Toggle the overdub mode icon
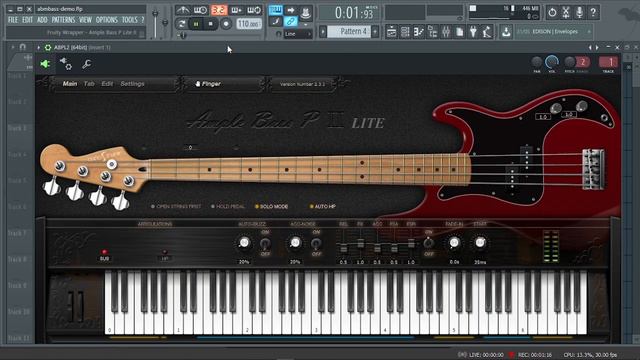The height and width of the screenshot is (360, 640). click(x=236, y=10)
